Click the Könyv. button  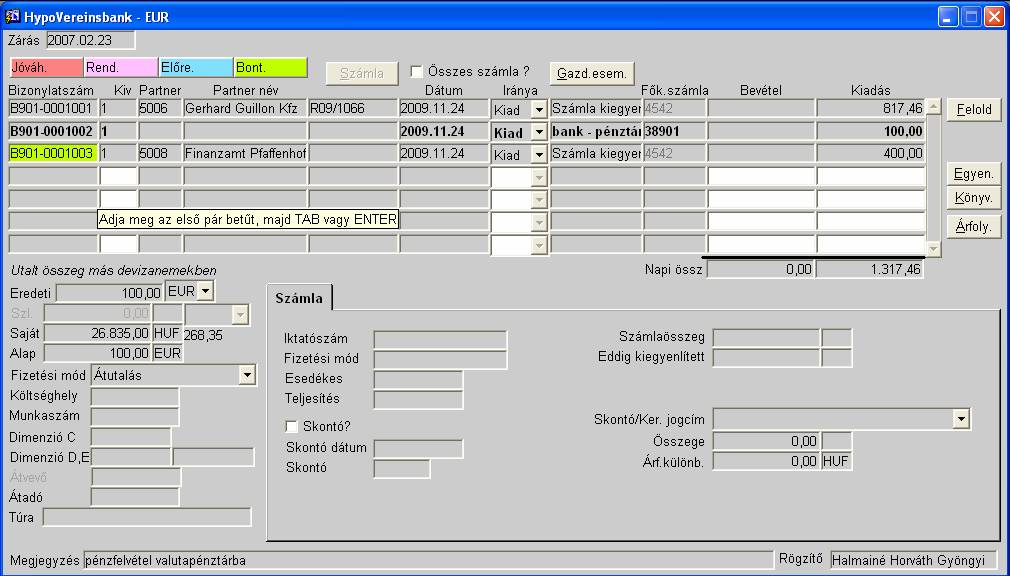[974, 198]
